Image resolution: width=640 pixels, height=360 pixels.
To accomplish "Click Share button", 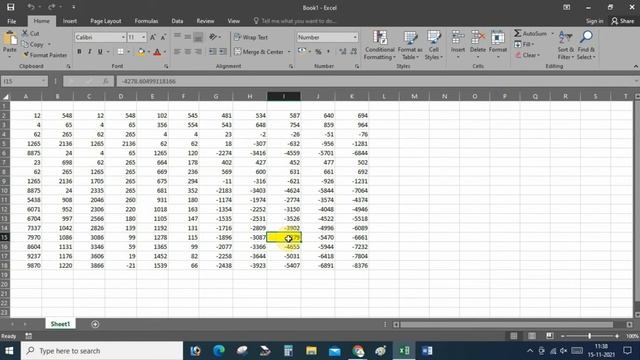I will coord(622,21).
